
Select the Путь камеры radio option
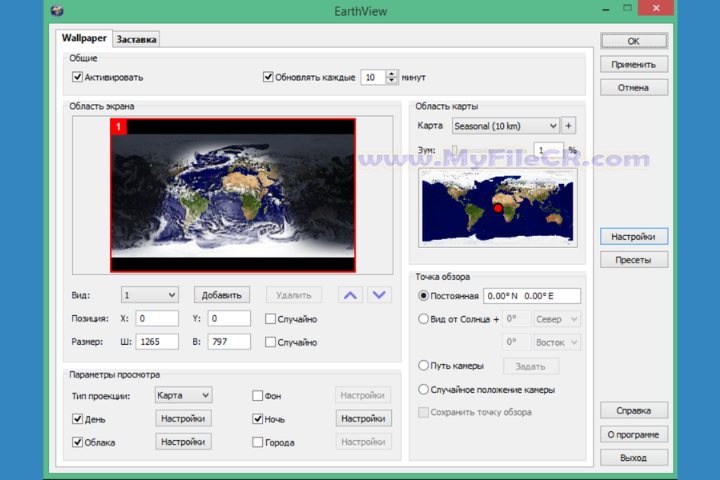click(423, 366)
